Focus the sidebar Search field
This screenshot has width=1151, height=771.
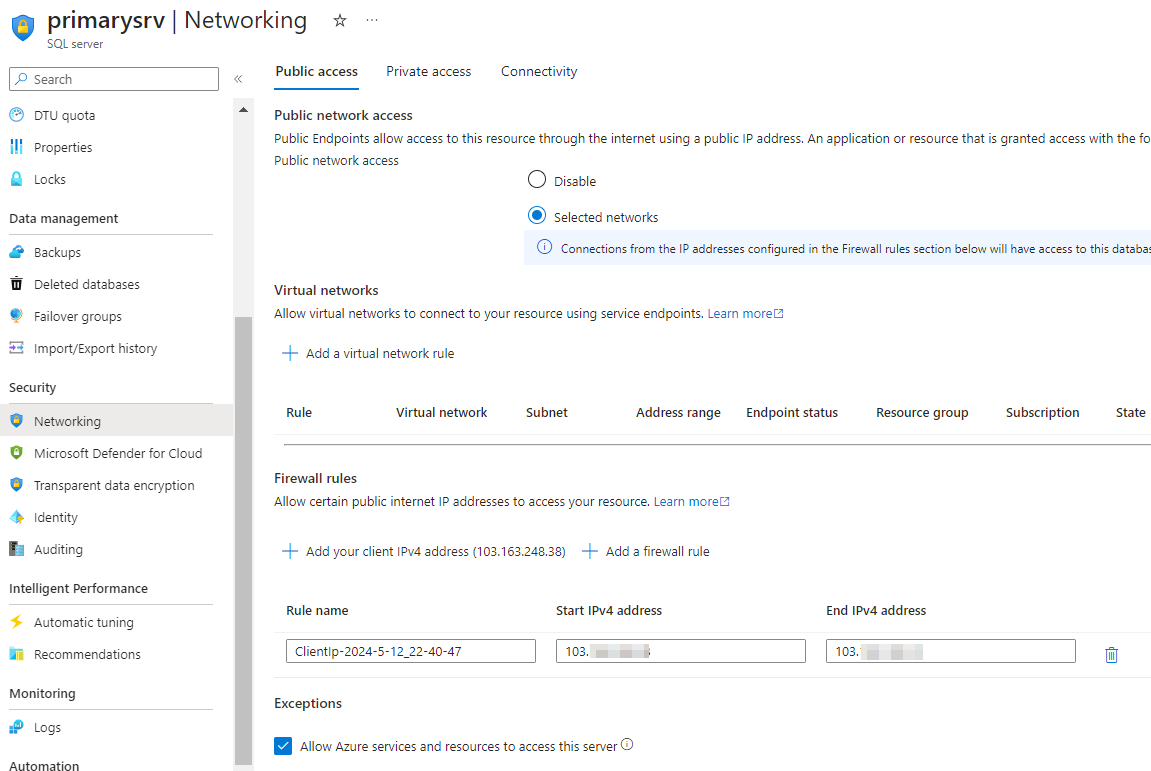click(114, 79)
